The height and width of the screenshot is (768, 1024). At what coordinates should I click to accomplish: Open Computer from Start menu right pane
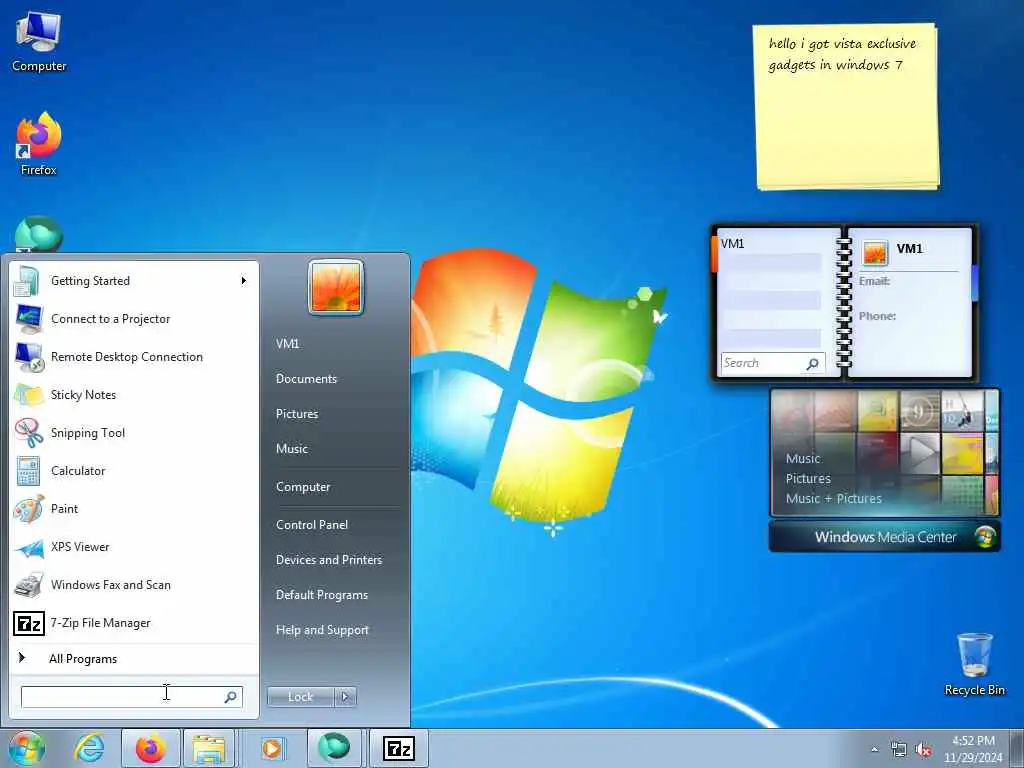click(x=303, y=487)
